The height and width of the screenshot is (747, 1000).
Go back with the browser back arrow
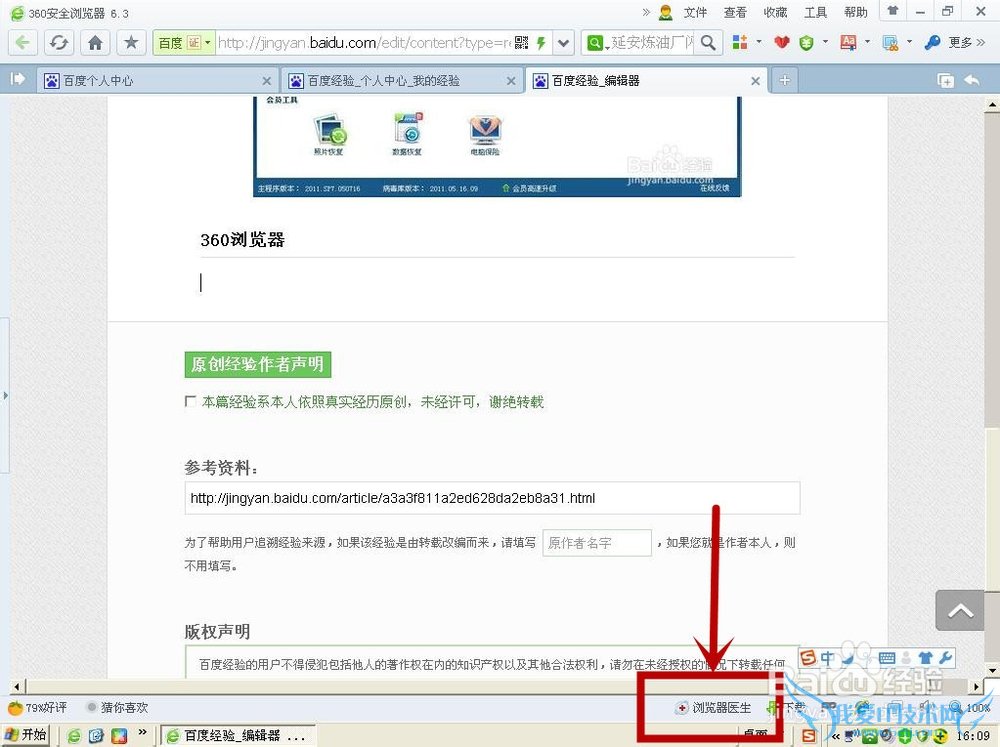[x=23, y=43]
